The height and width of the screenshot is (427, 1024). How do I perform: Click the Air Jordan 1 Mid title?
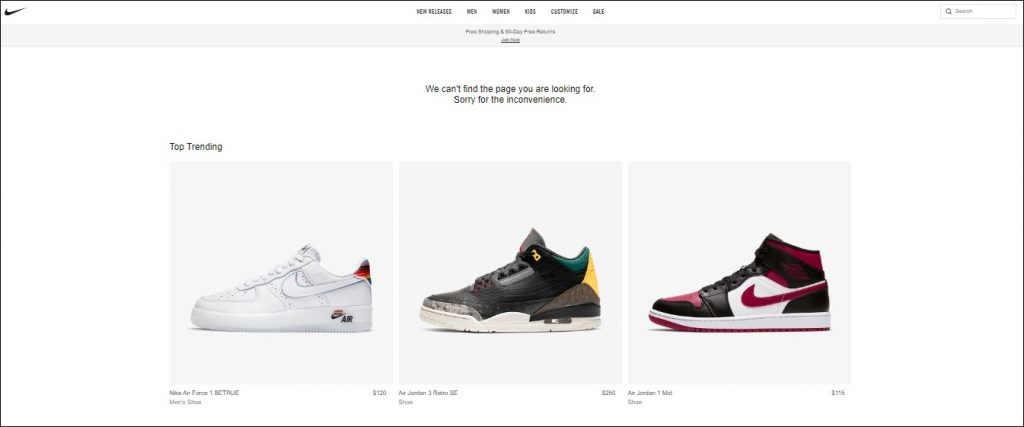(650, 393)
